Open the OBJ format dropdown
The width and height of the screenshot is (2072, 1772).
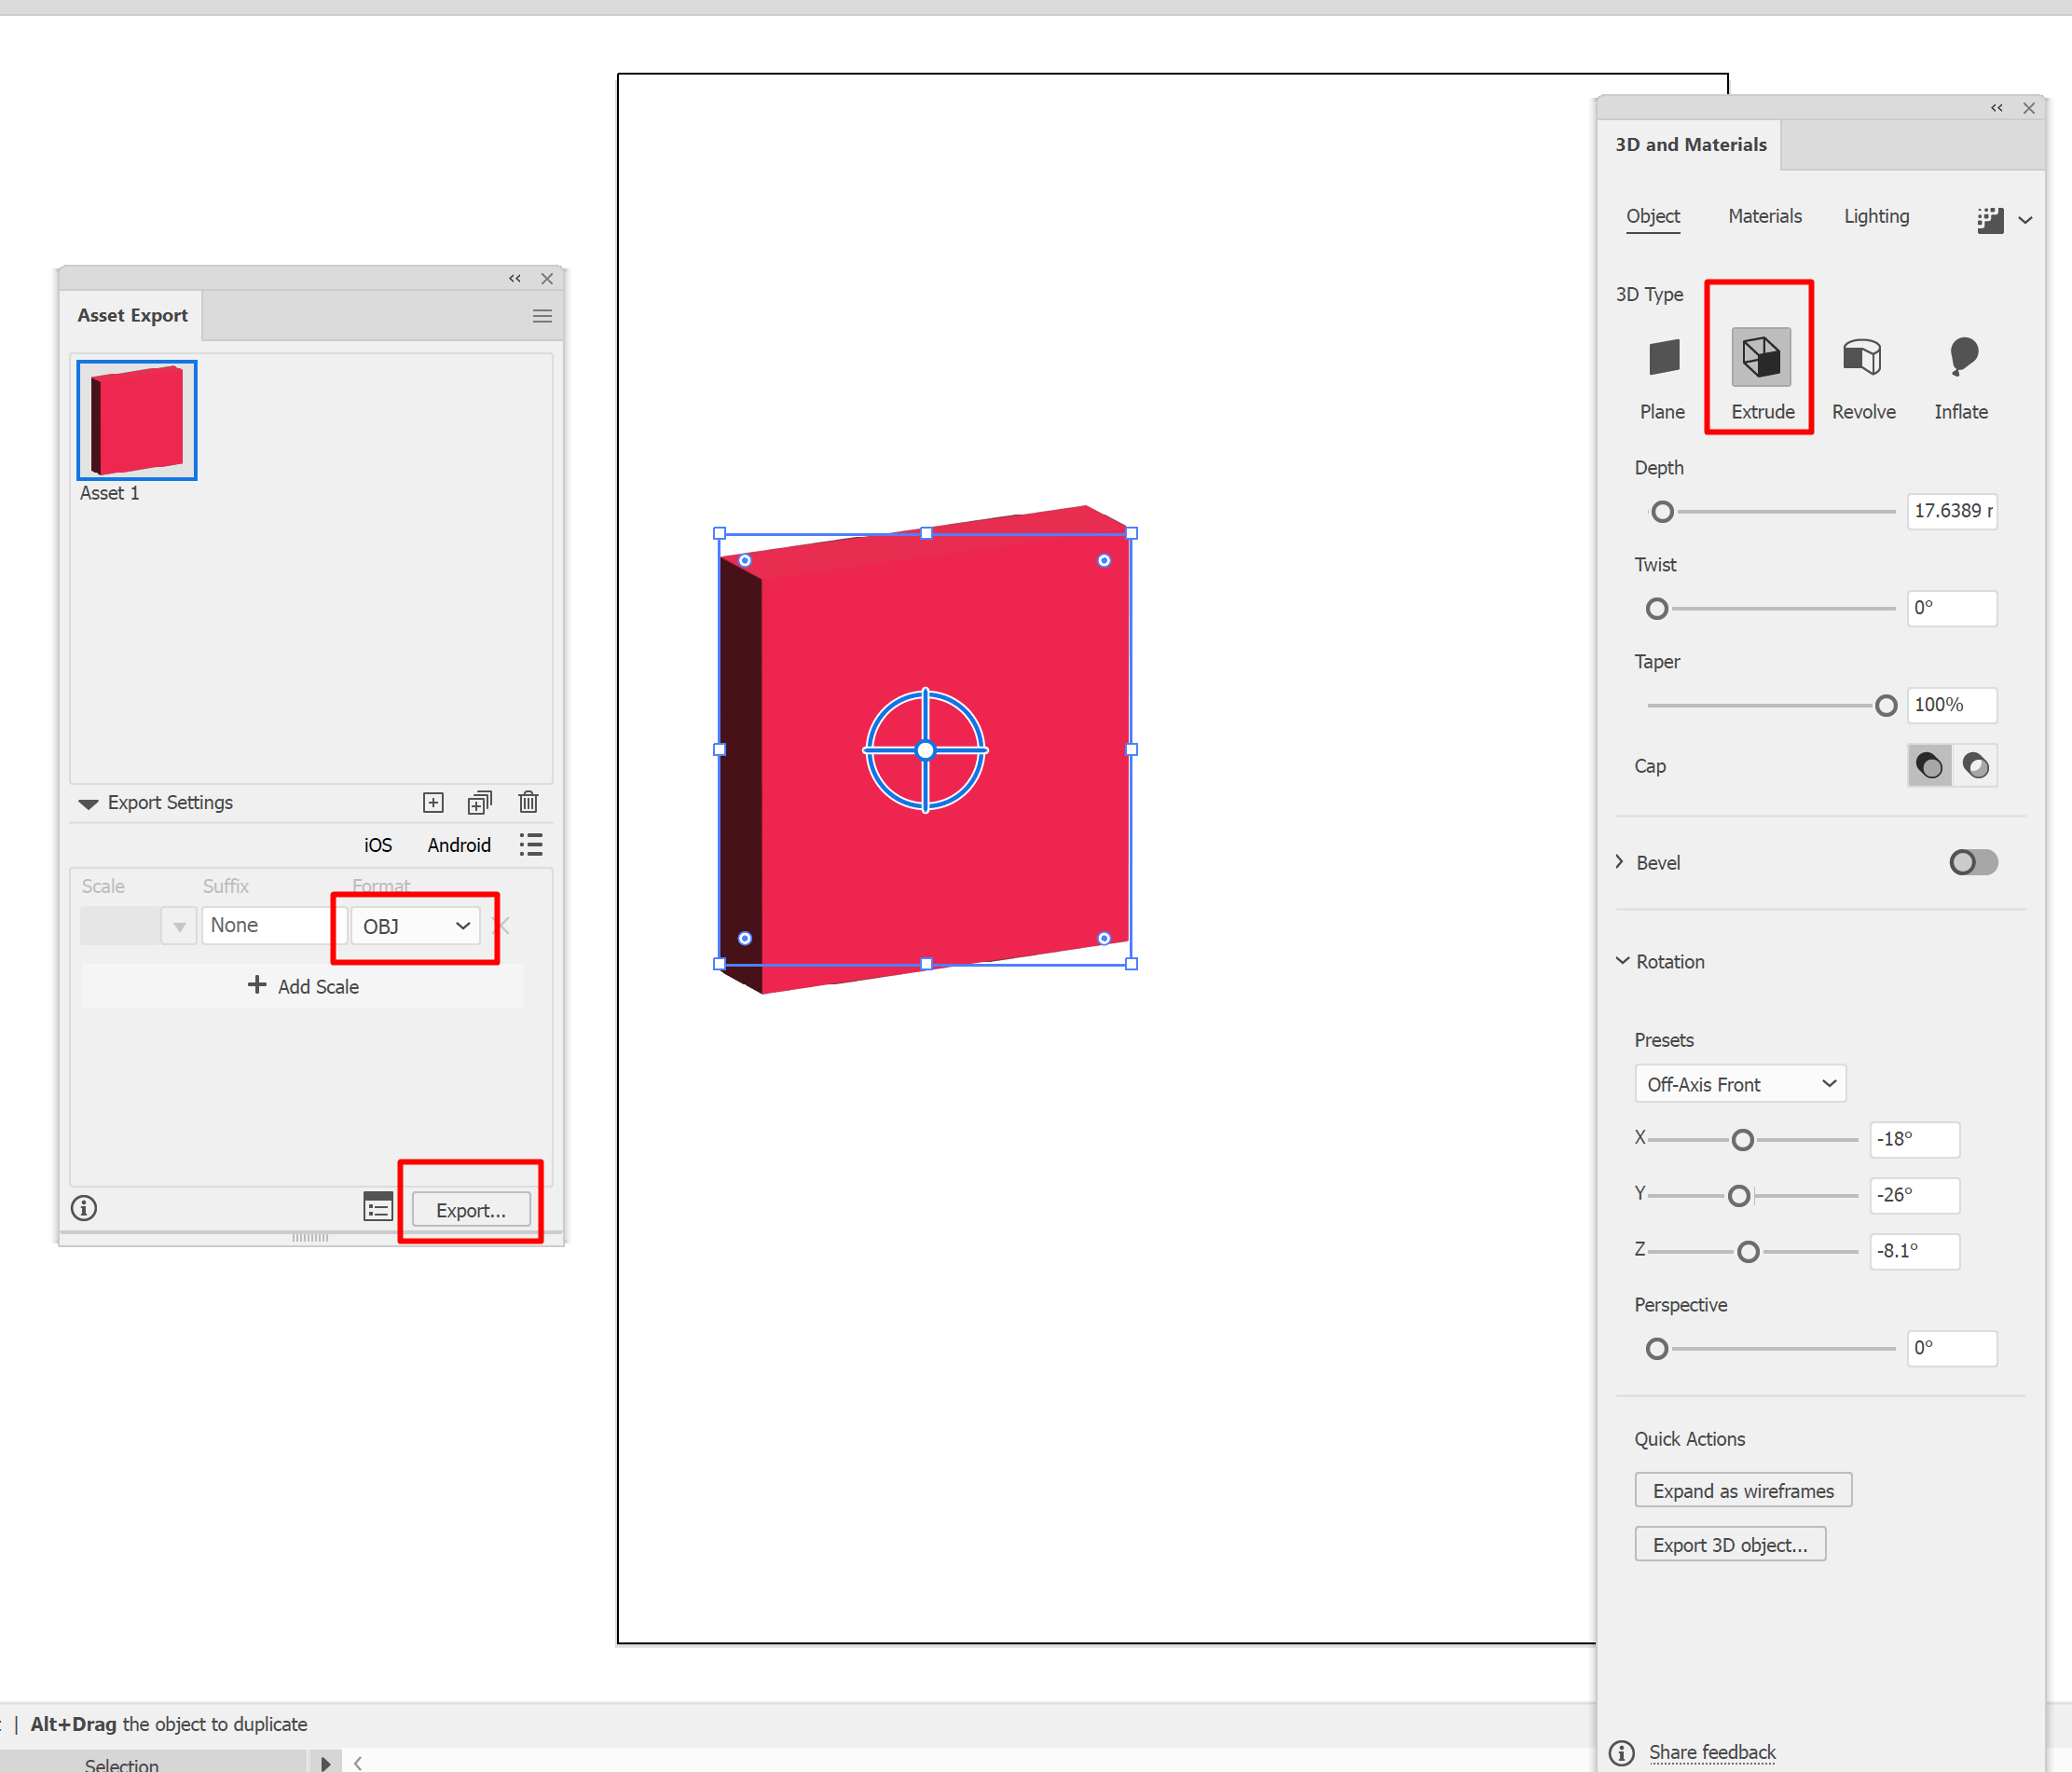click(x=416, y=926)
